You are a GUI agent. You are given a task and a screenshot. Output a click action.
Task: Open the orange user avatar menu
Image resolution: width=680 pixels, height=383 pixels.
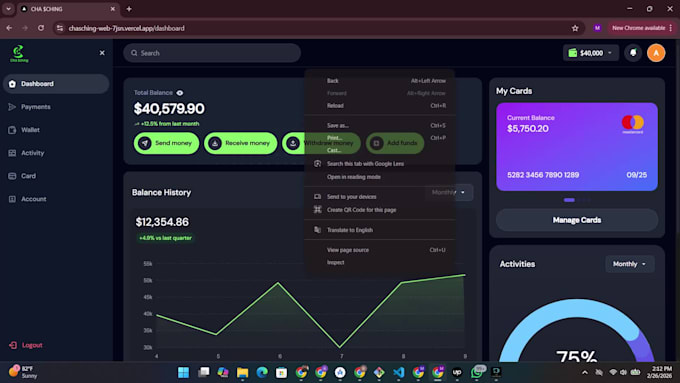(x=656, y=53)
